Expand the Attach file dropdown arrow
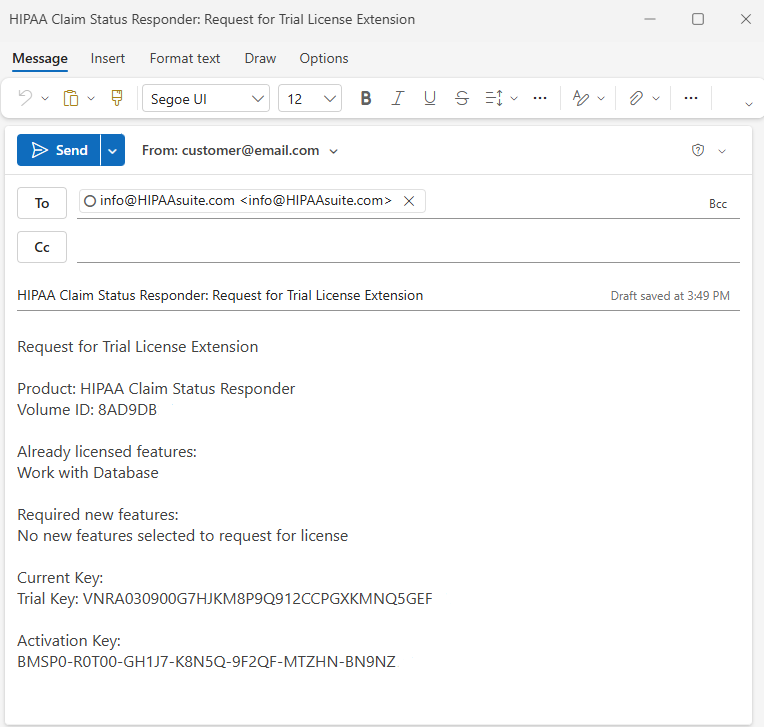The image size is (764, 727). 656,98
